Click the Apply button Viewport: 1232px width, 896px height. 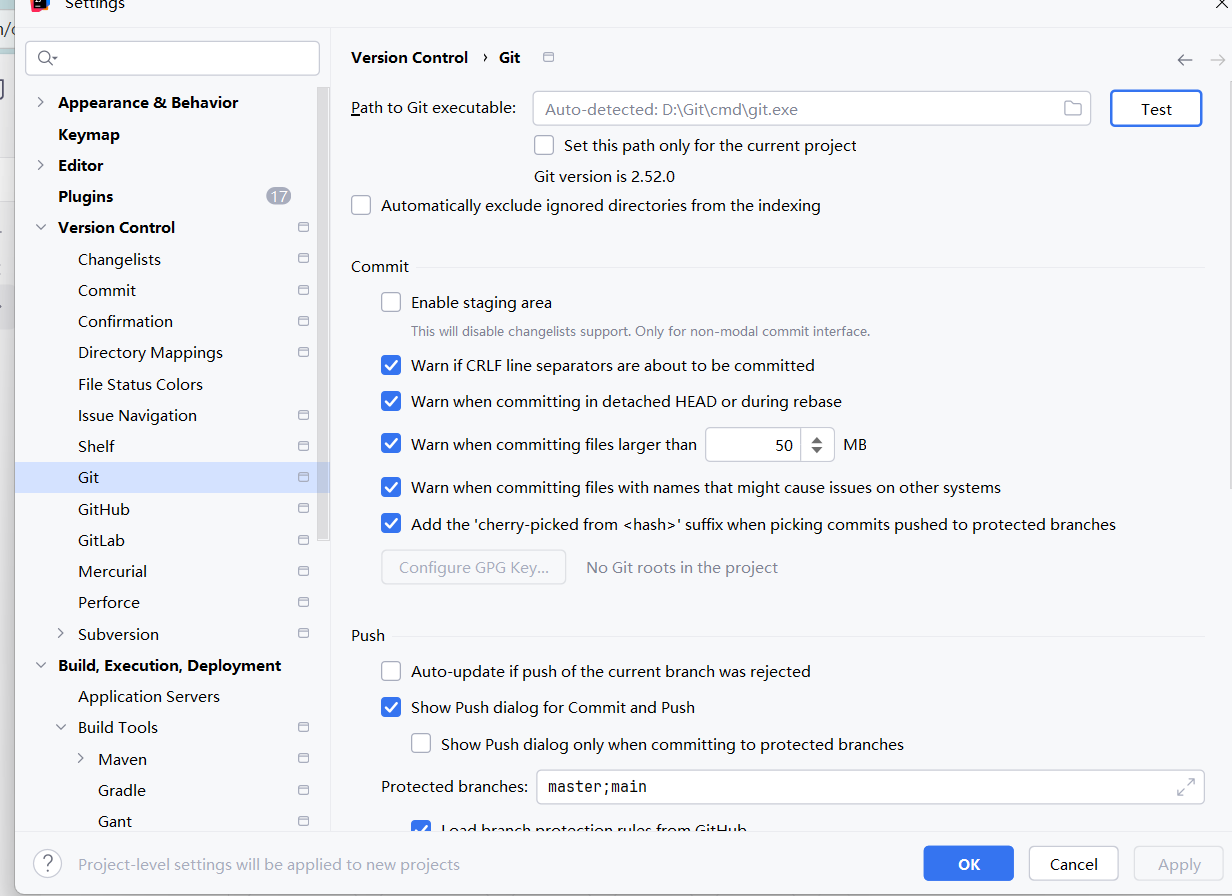pos(1179,864)
